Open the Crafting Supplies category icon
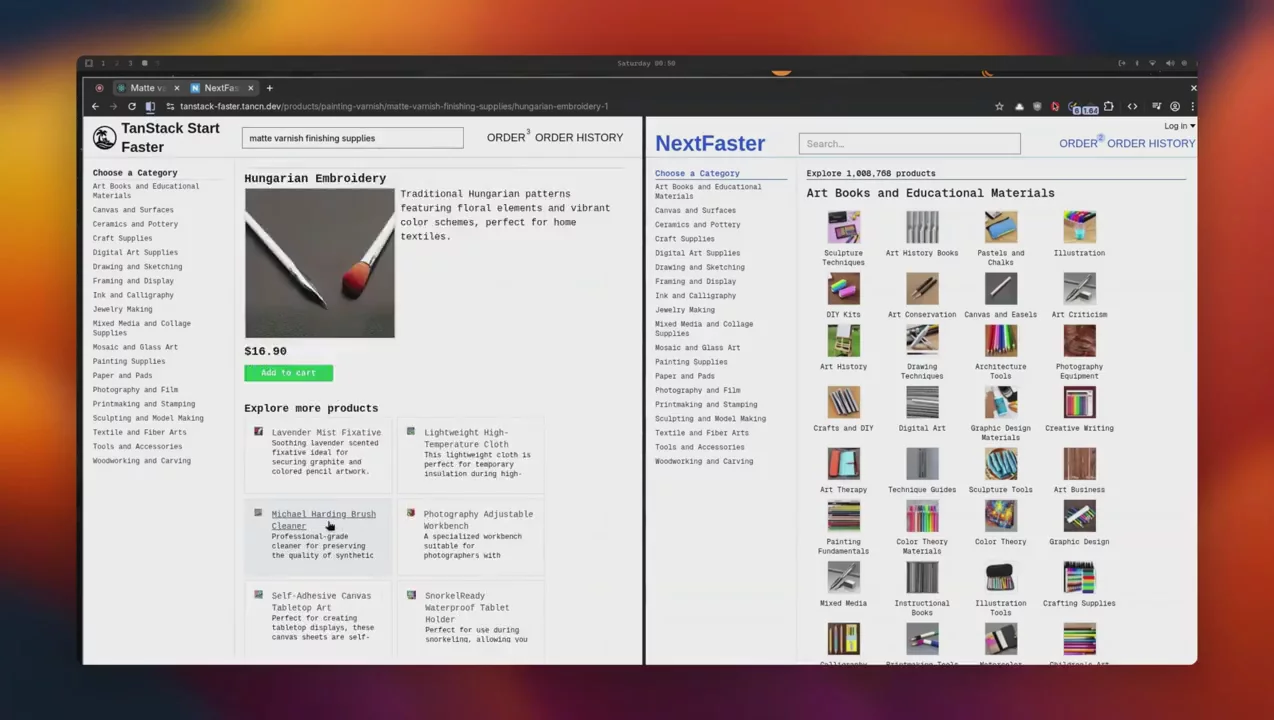Viewport: 1274px width, 720px height. [x=1079, y=578]
